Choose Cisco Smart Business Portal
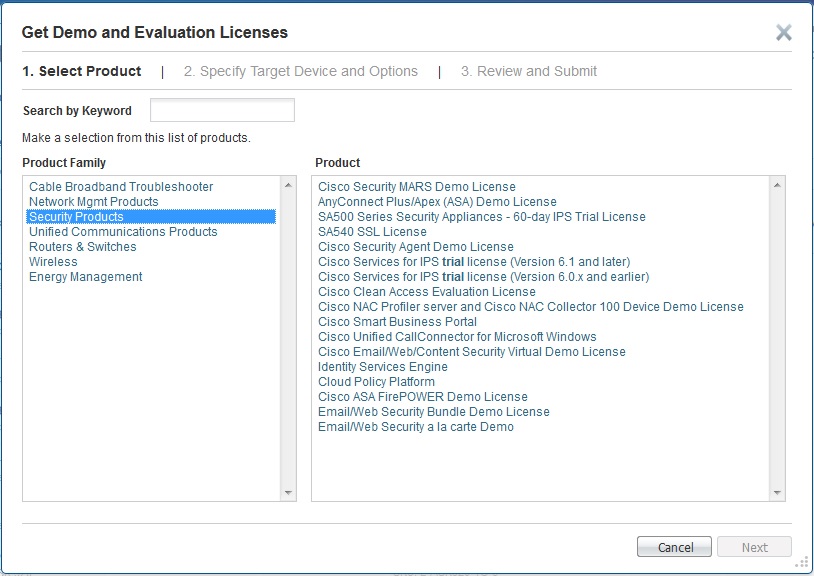The height and width of the screenshot is (576, 814). [397, 322]
